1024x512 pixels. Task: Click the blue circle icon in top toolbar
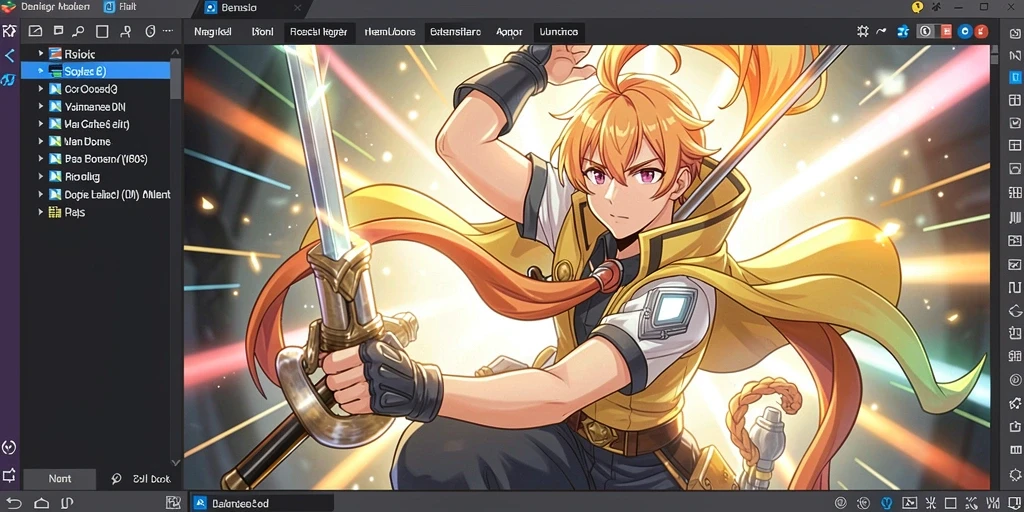(x=965, y=31)
